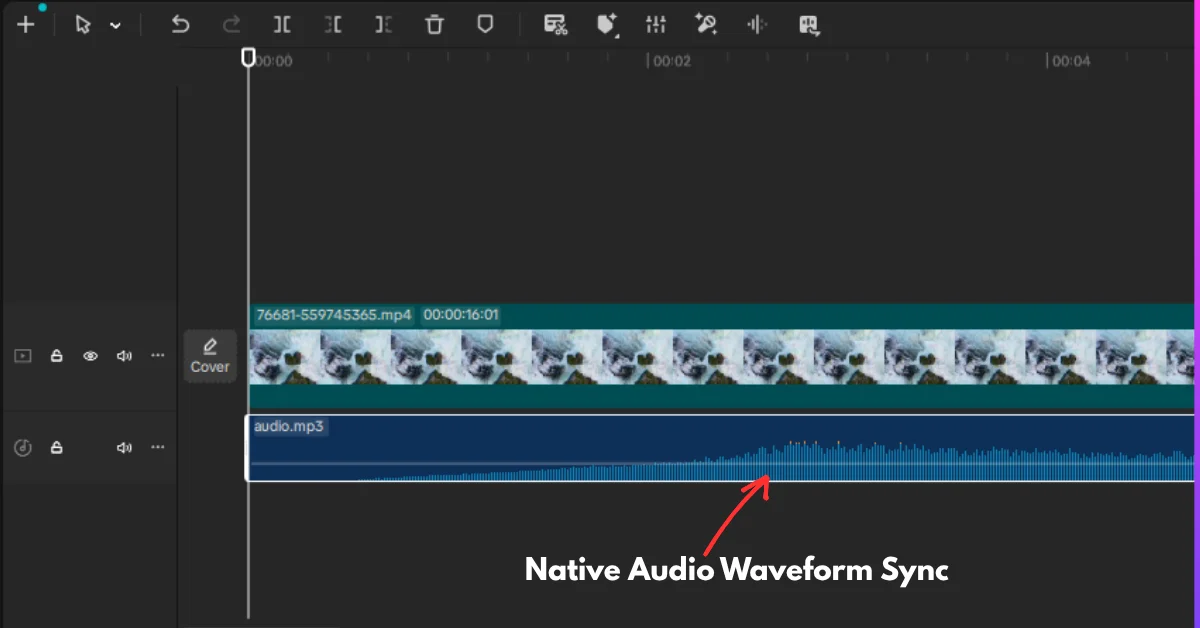Click the playhead at the timeline start
This screenshot has height=628, width=1200.
[248, 57]
